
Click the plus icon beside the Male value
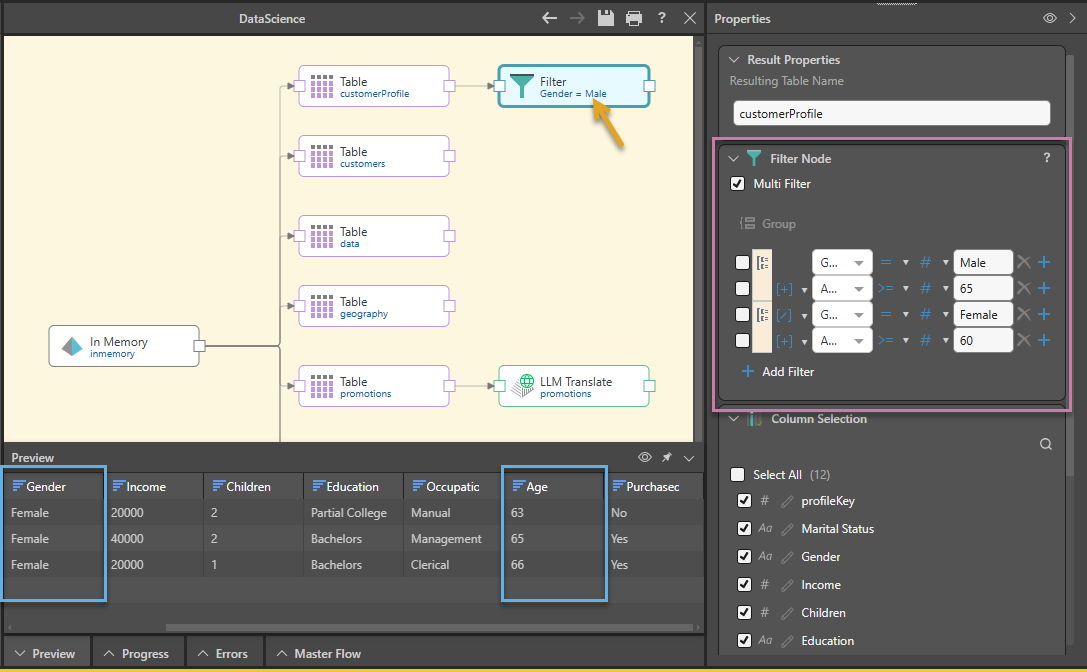(1044, 262)
